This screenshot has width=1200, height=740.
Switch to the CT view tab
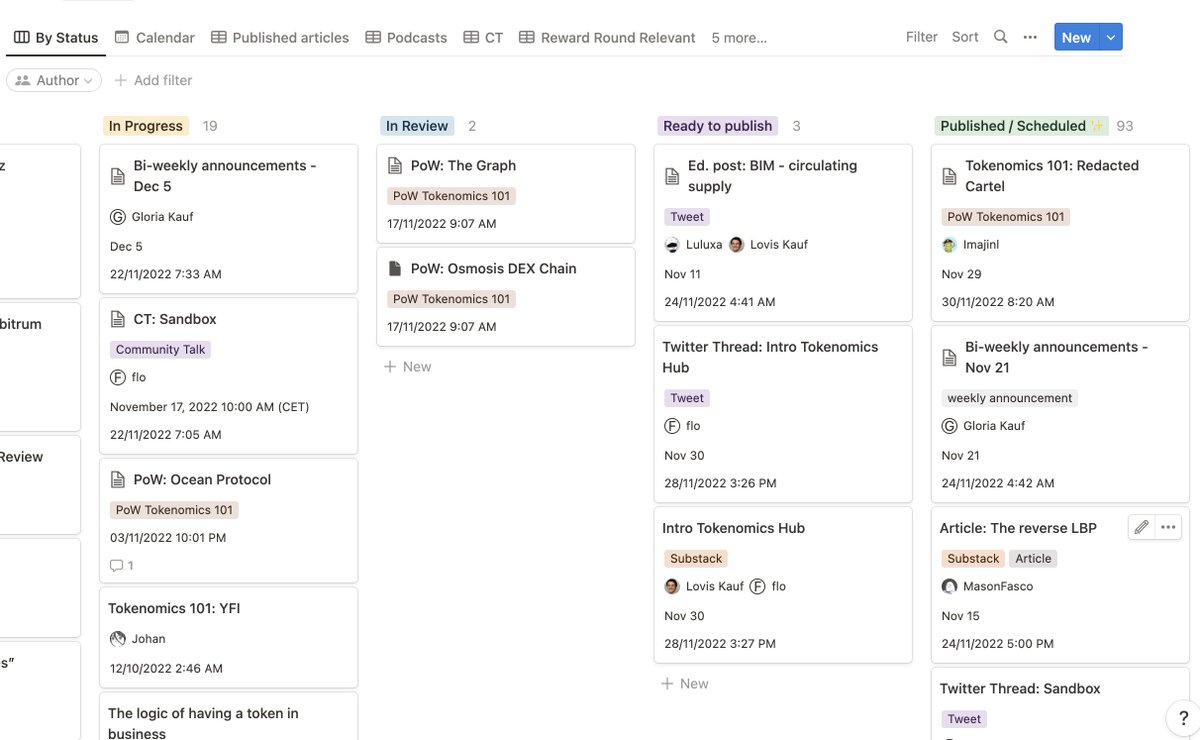tap(484, 38)
